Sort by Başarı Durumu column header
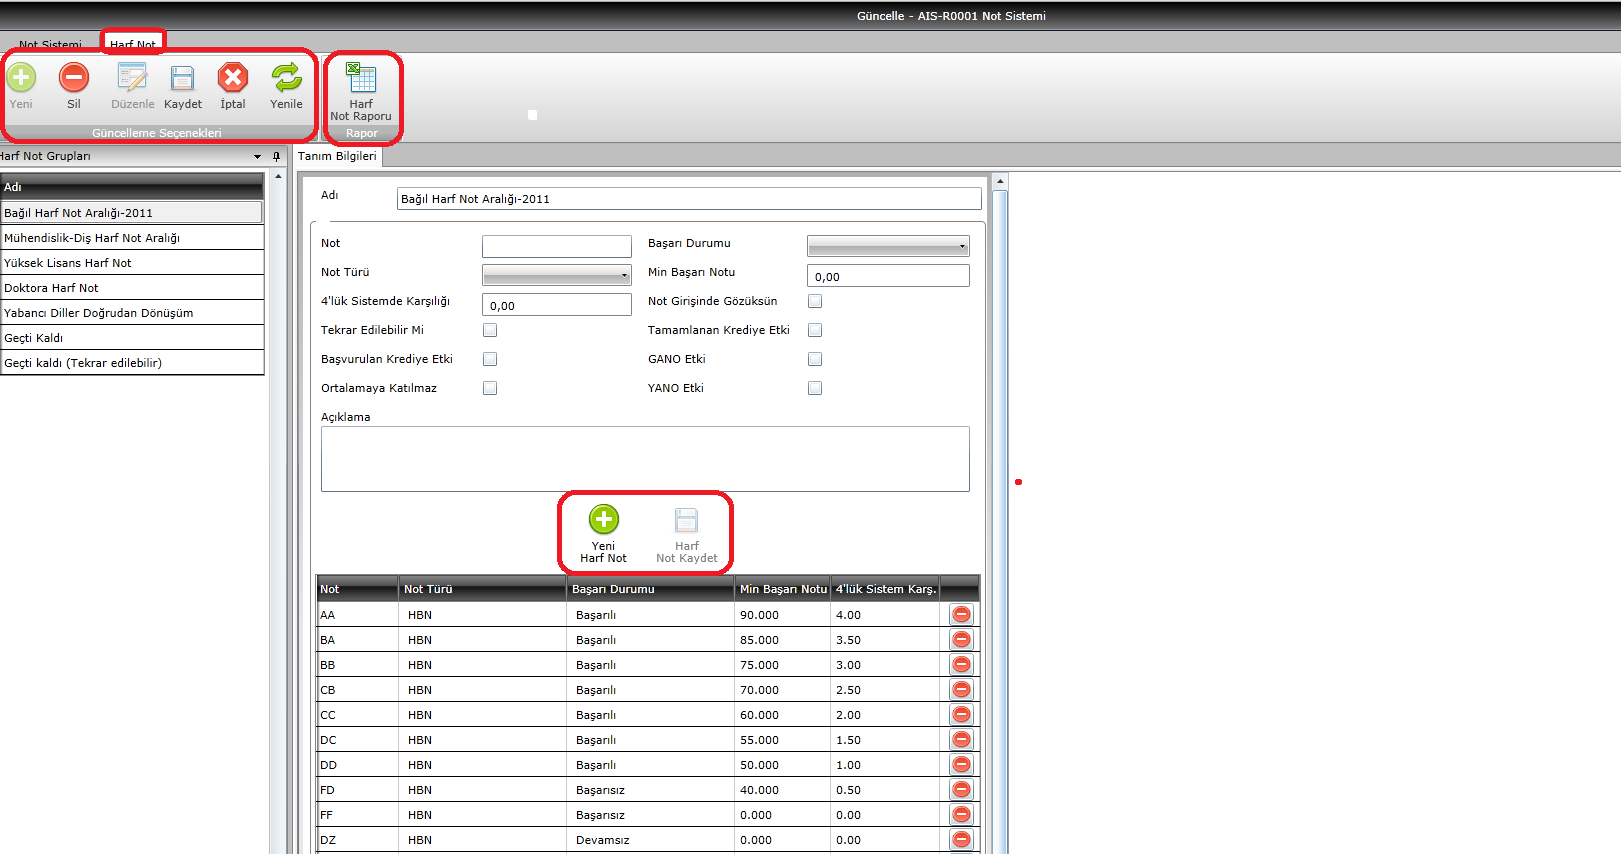1621x854 pixels. click(650, 589)
